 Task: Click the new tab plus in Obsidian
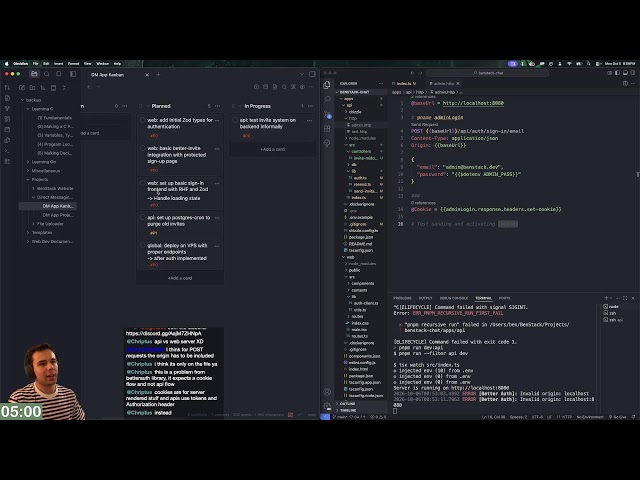(x=158, y=74)
